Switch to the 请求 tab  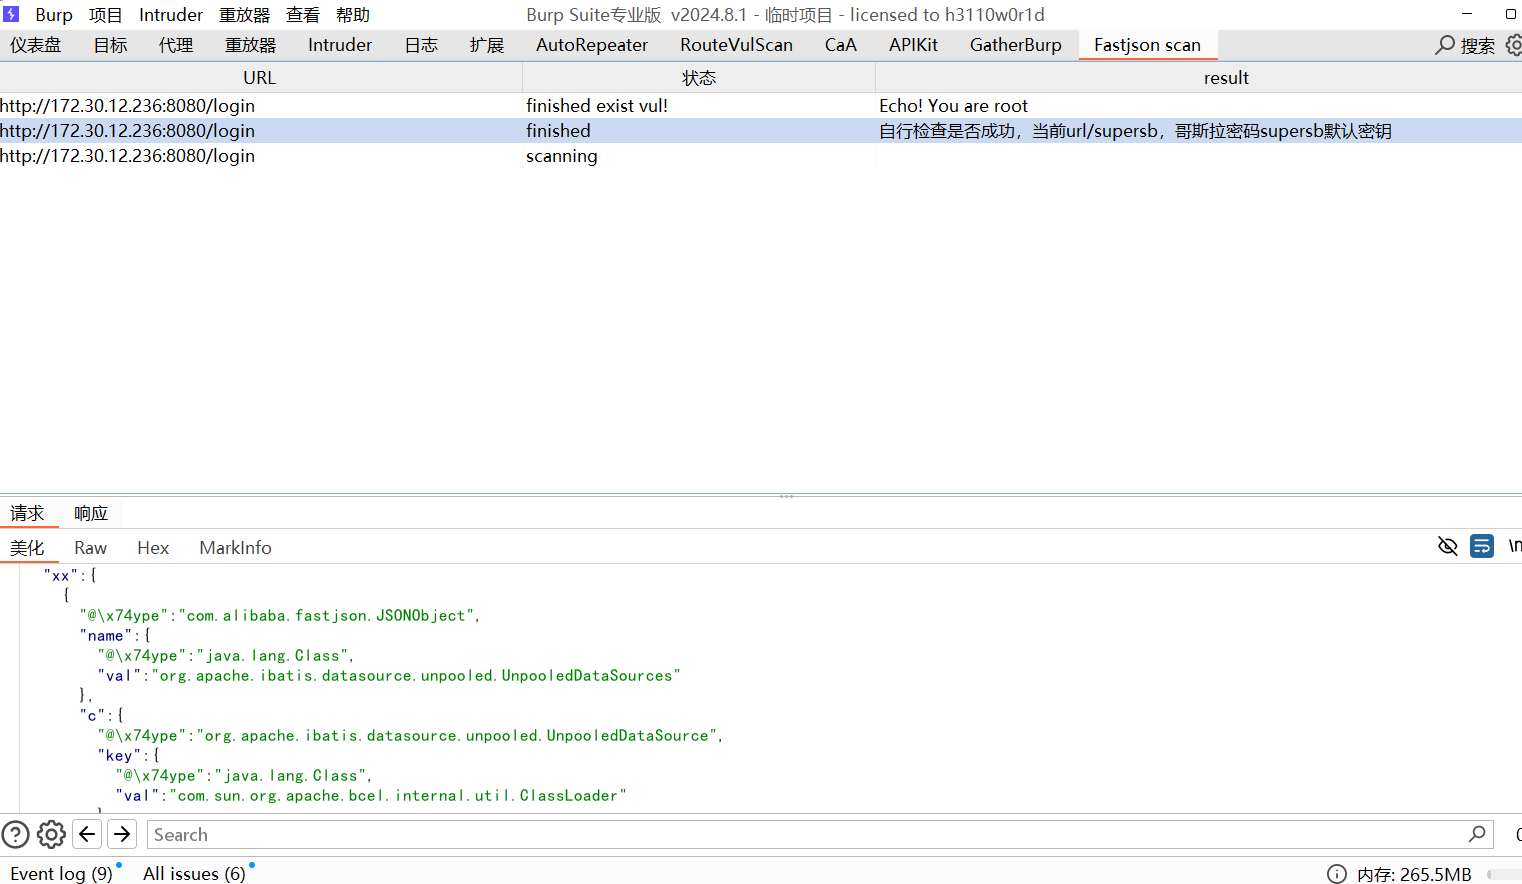point(28,513)
